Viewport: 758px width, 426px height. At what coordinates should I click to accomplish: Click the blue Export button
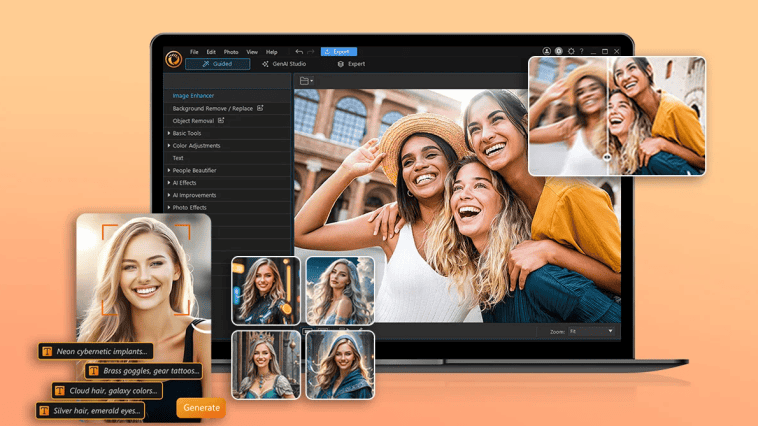[339, 52]
